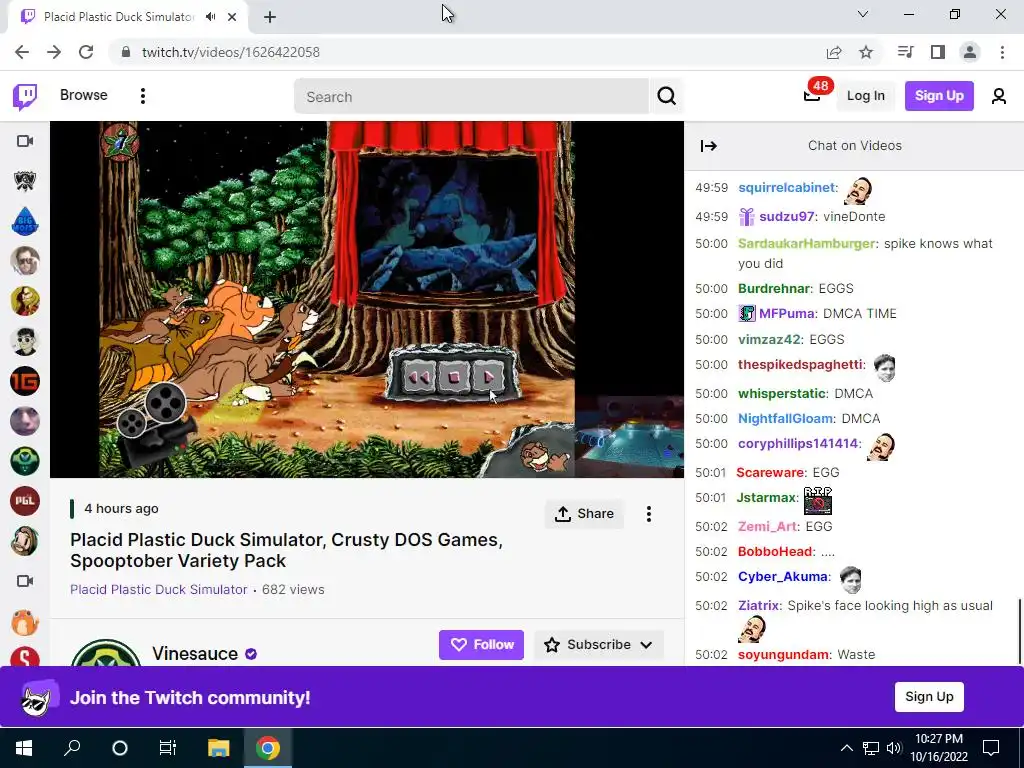Jump to 50:01 timestamp by Jstarmax

711,498
